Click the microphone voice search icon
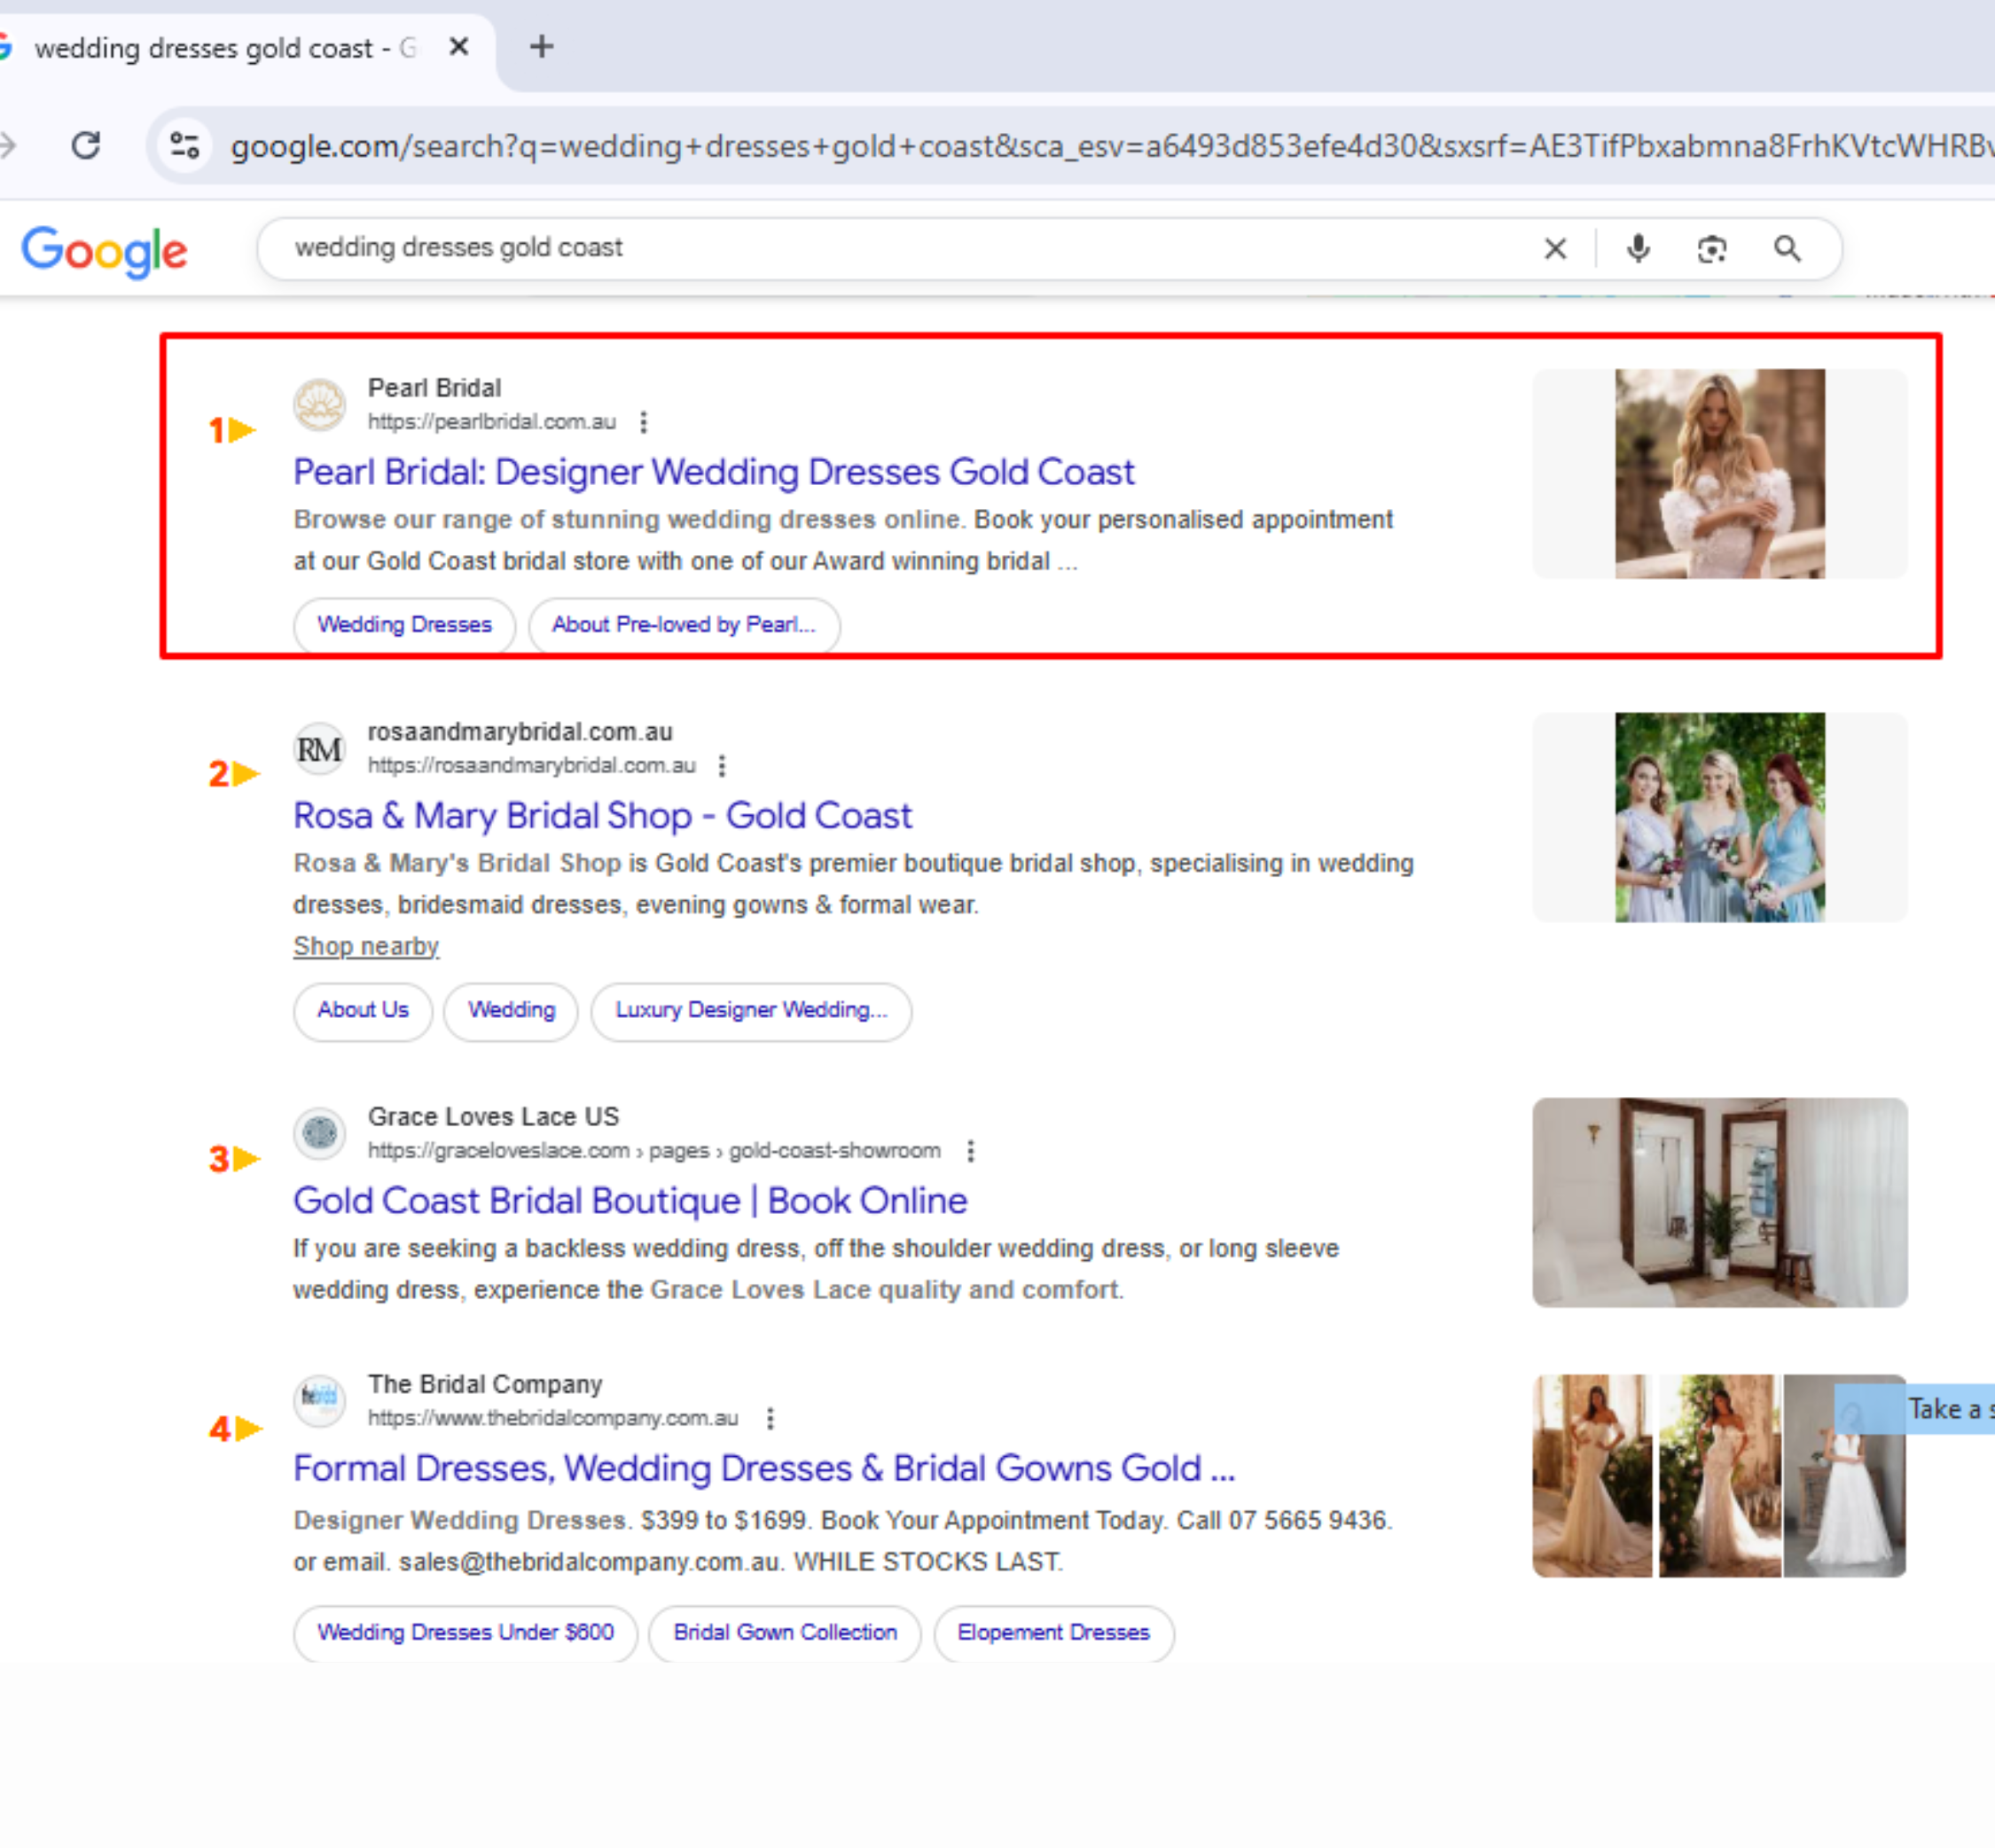 tap(1637, 248)
